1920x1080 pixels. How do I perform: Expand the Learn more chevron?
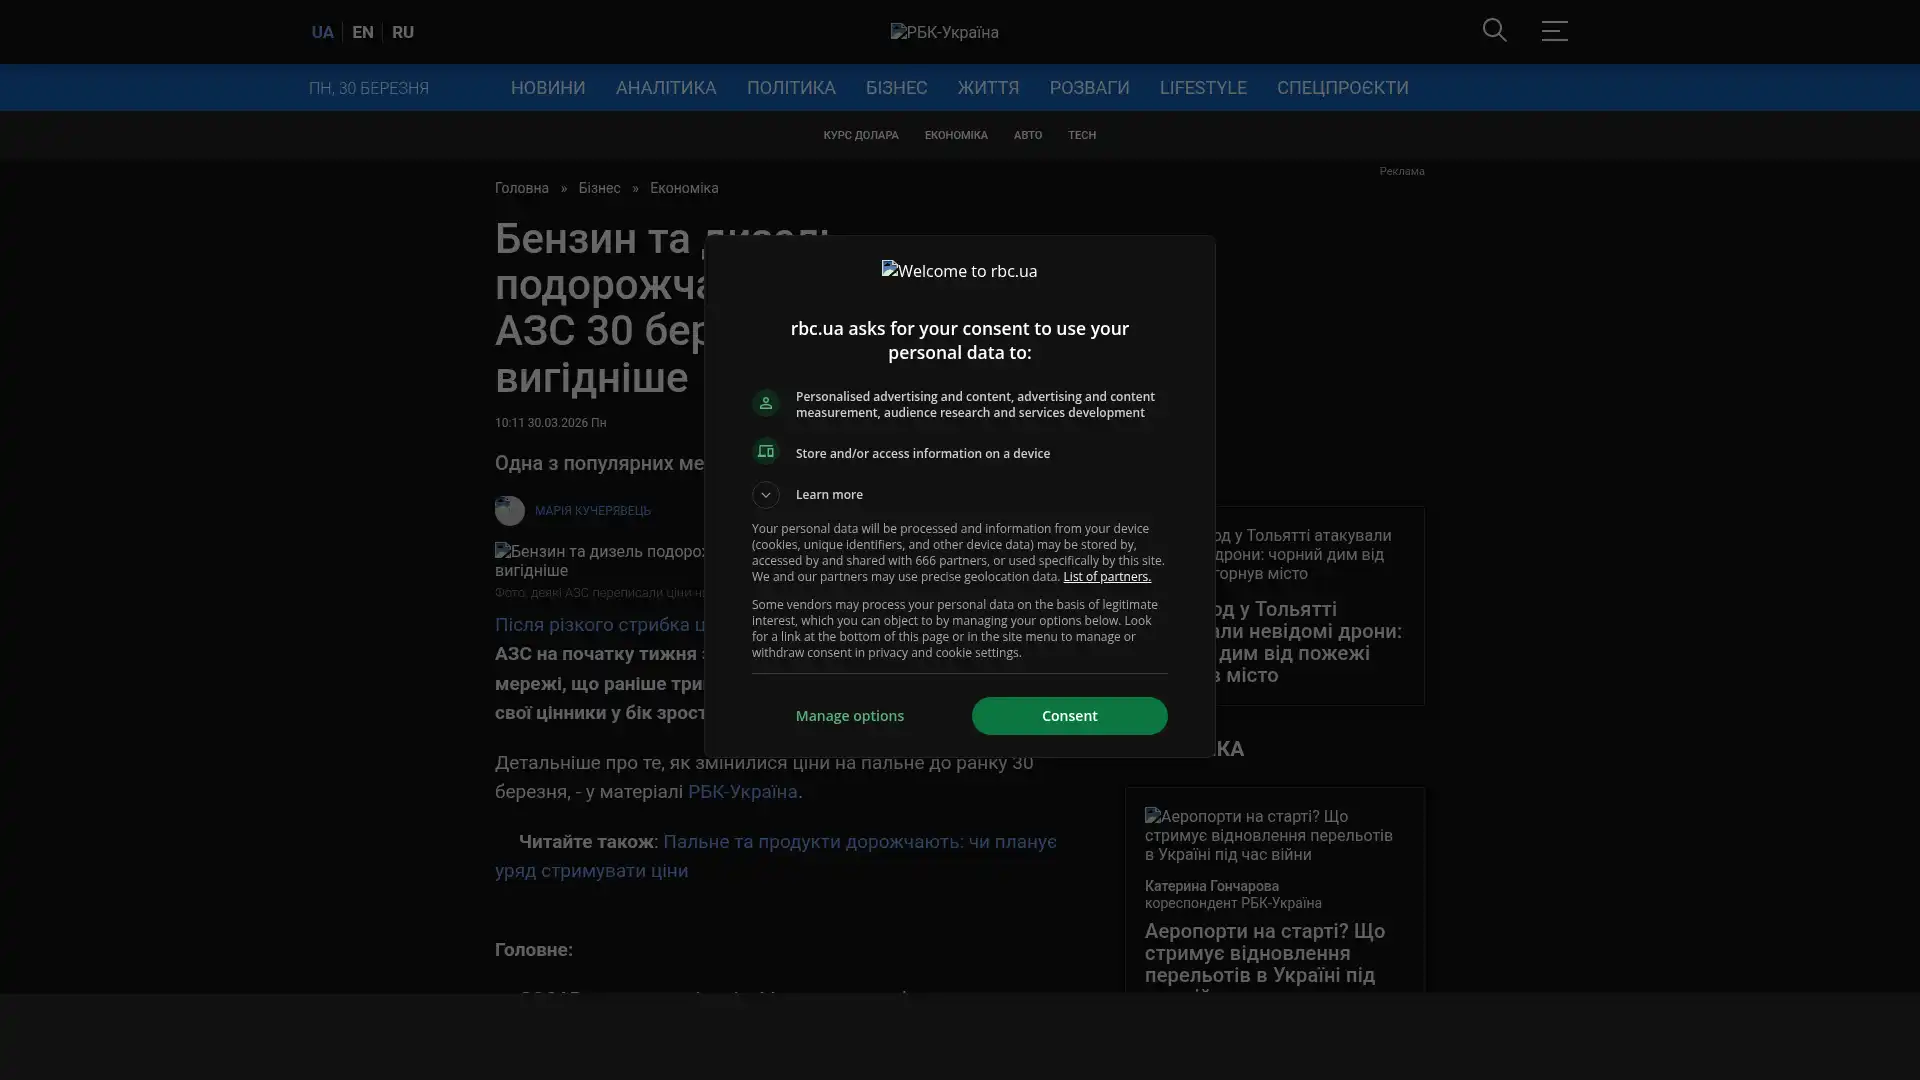pyautogui.click(x=765, y=495)
